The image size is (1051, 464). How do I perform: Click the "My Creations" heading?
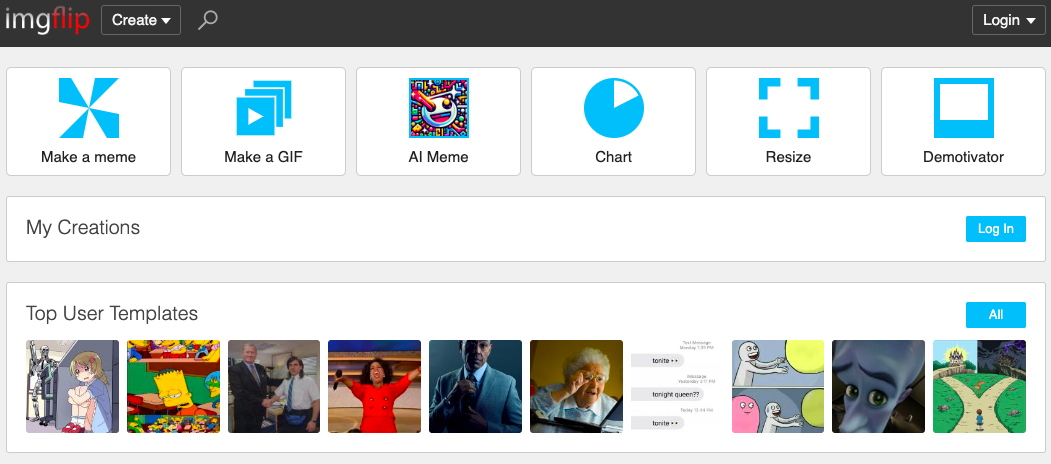click(83, 228)
